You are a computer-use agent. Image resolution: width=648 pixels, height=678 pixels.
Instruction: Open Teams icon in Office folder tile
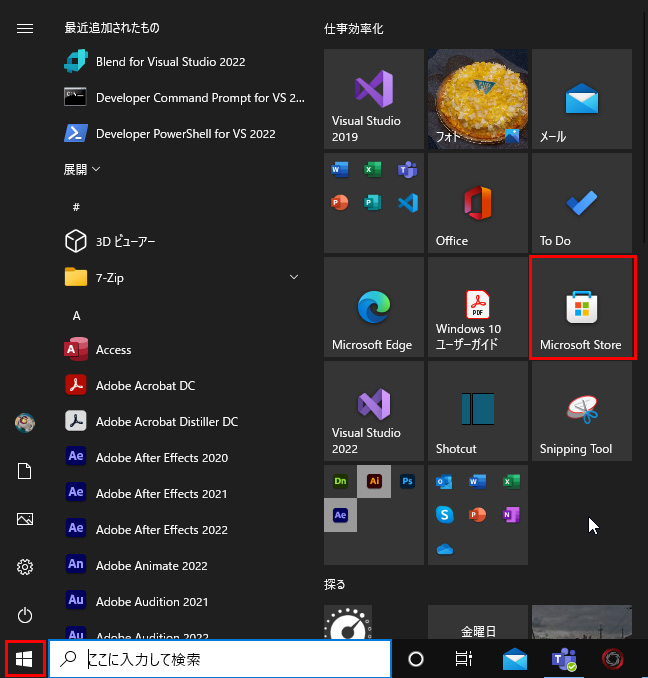coord(407,169)
